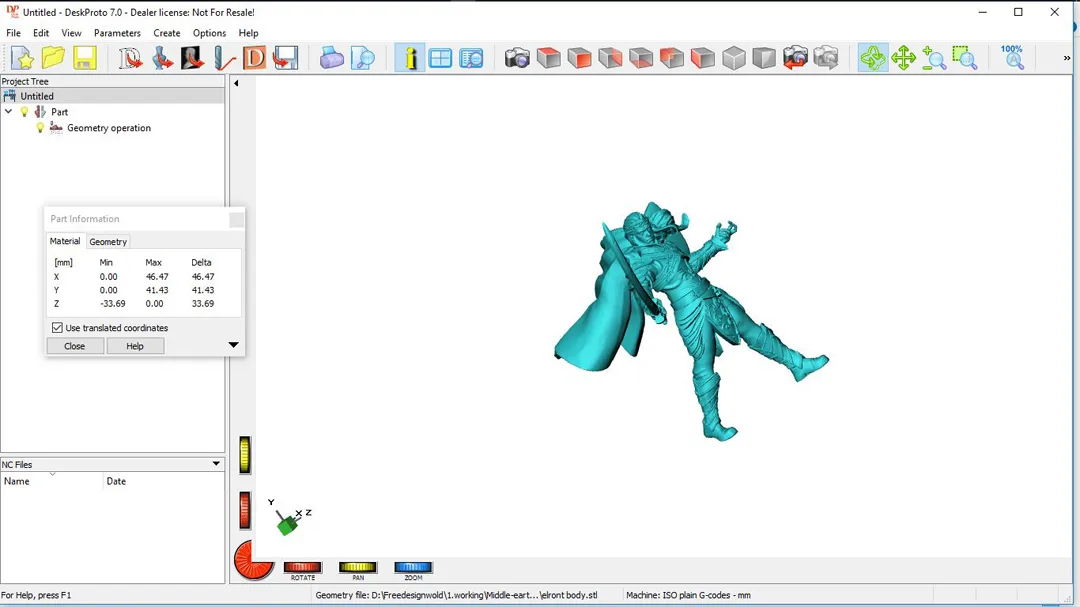Open the NC Files panel dropdown arrow

coord(216,464)
